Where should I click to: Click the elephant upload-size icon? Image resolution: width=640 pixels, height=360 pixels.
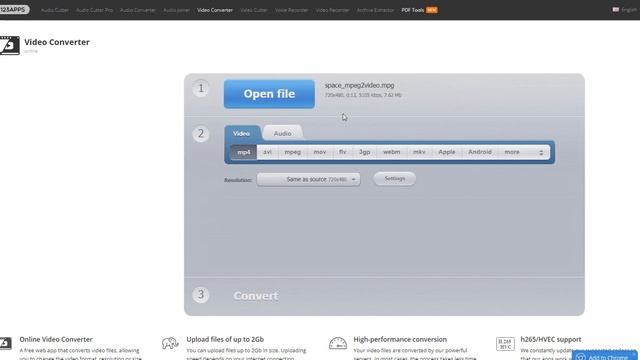(x=170, y=343)
